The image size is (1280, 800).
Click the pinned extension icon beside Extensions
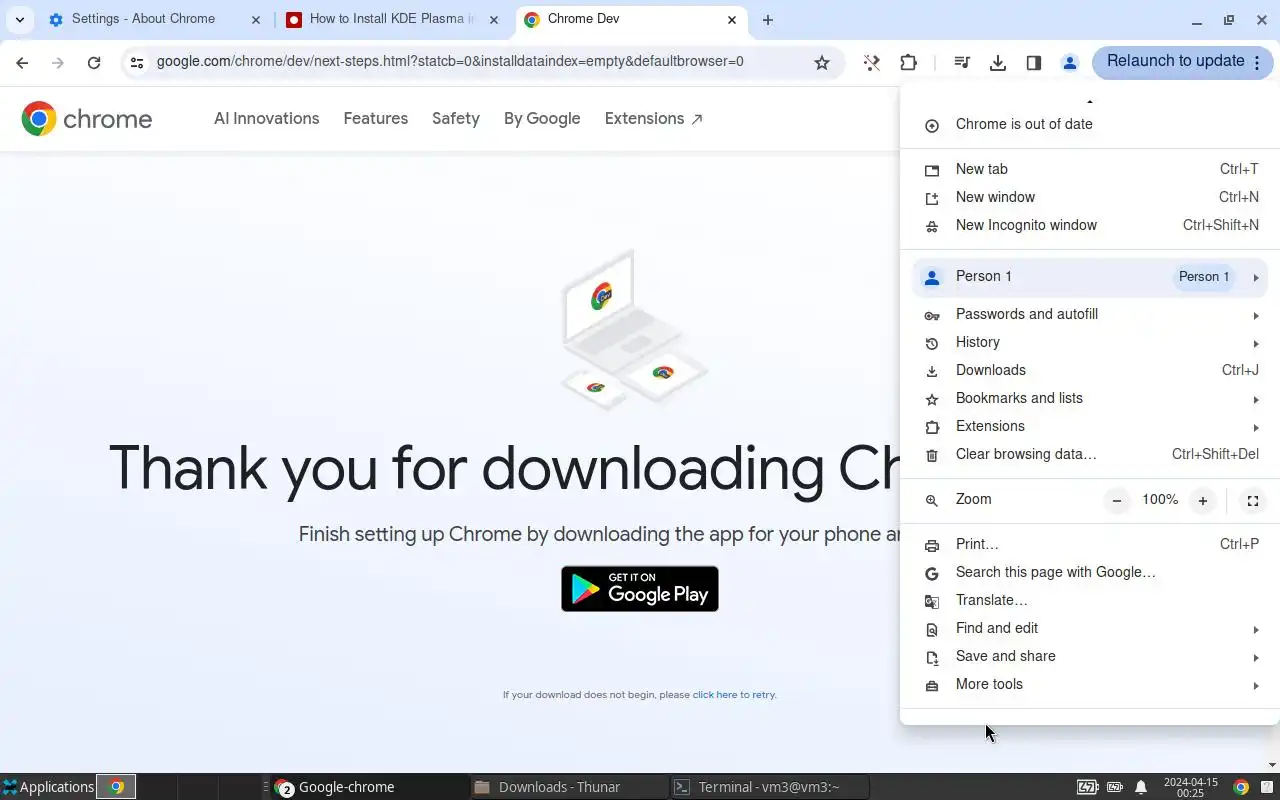[872, 63]
